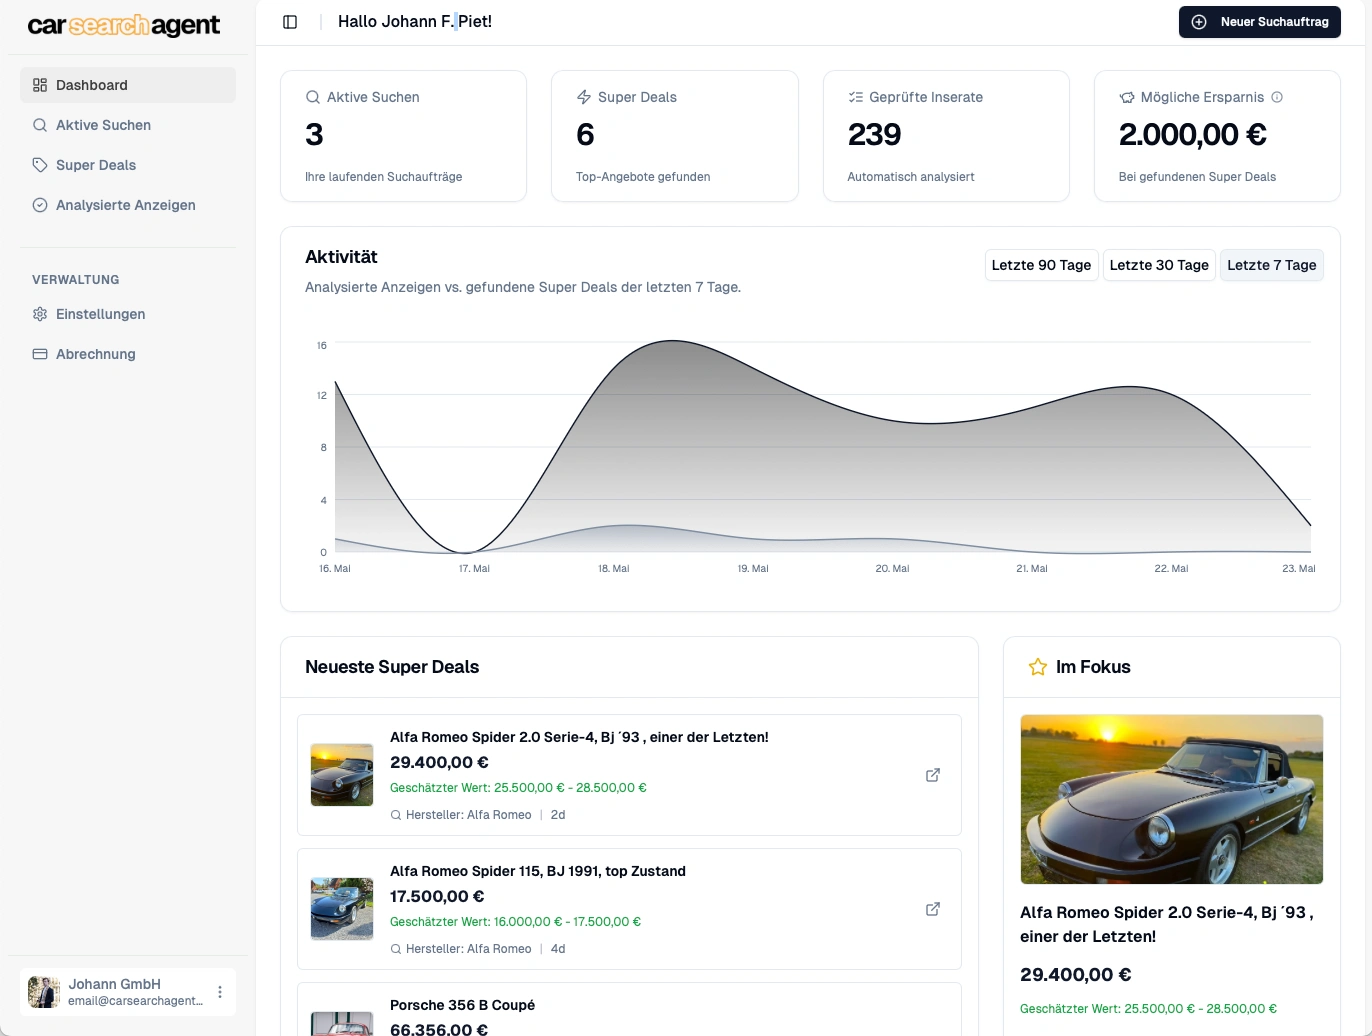Click the Super Deals count 6
Screen dimensions: 1372x1036
tap(585, 135)
